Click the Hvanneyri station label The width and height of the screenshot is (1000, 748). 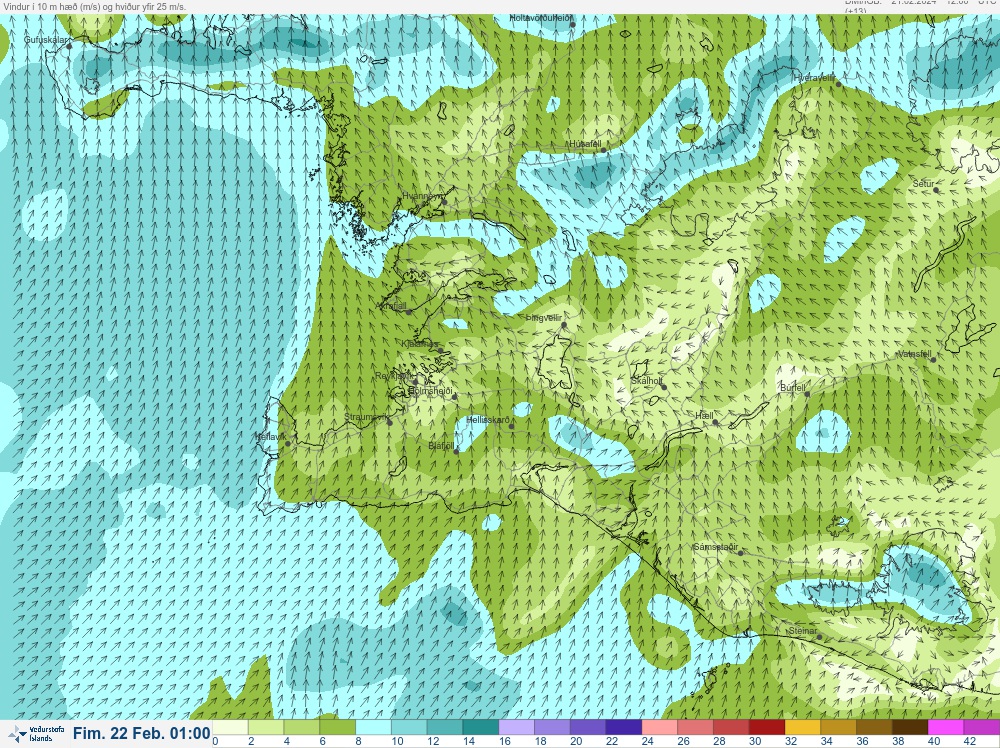click(x=422, y=196)
